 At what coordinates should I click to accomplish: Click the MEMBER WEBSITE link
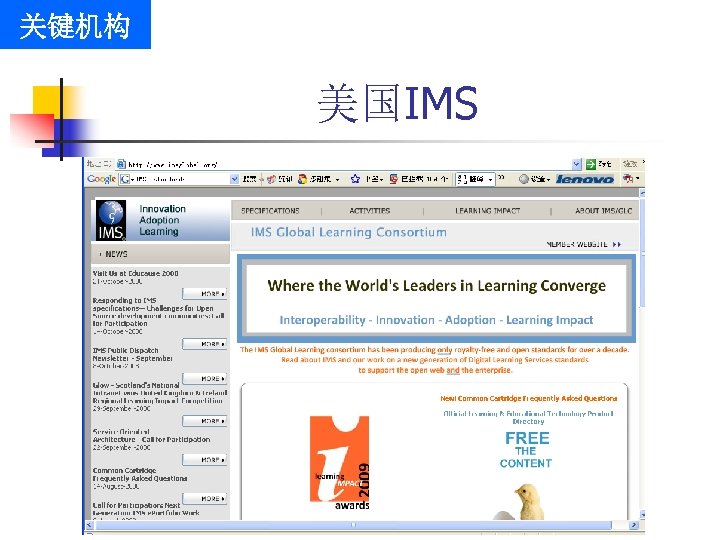(584, 244)
